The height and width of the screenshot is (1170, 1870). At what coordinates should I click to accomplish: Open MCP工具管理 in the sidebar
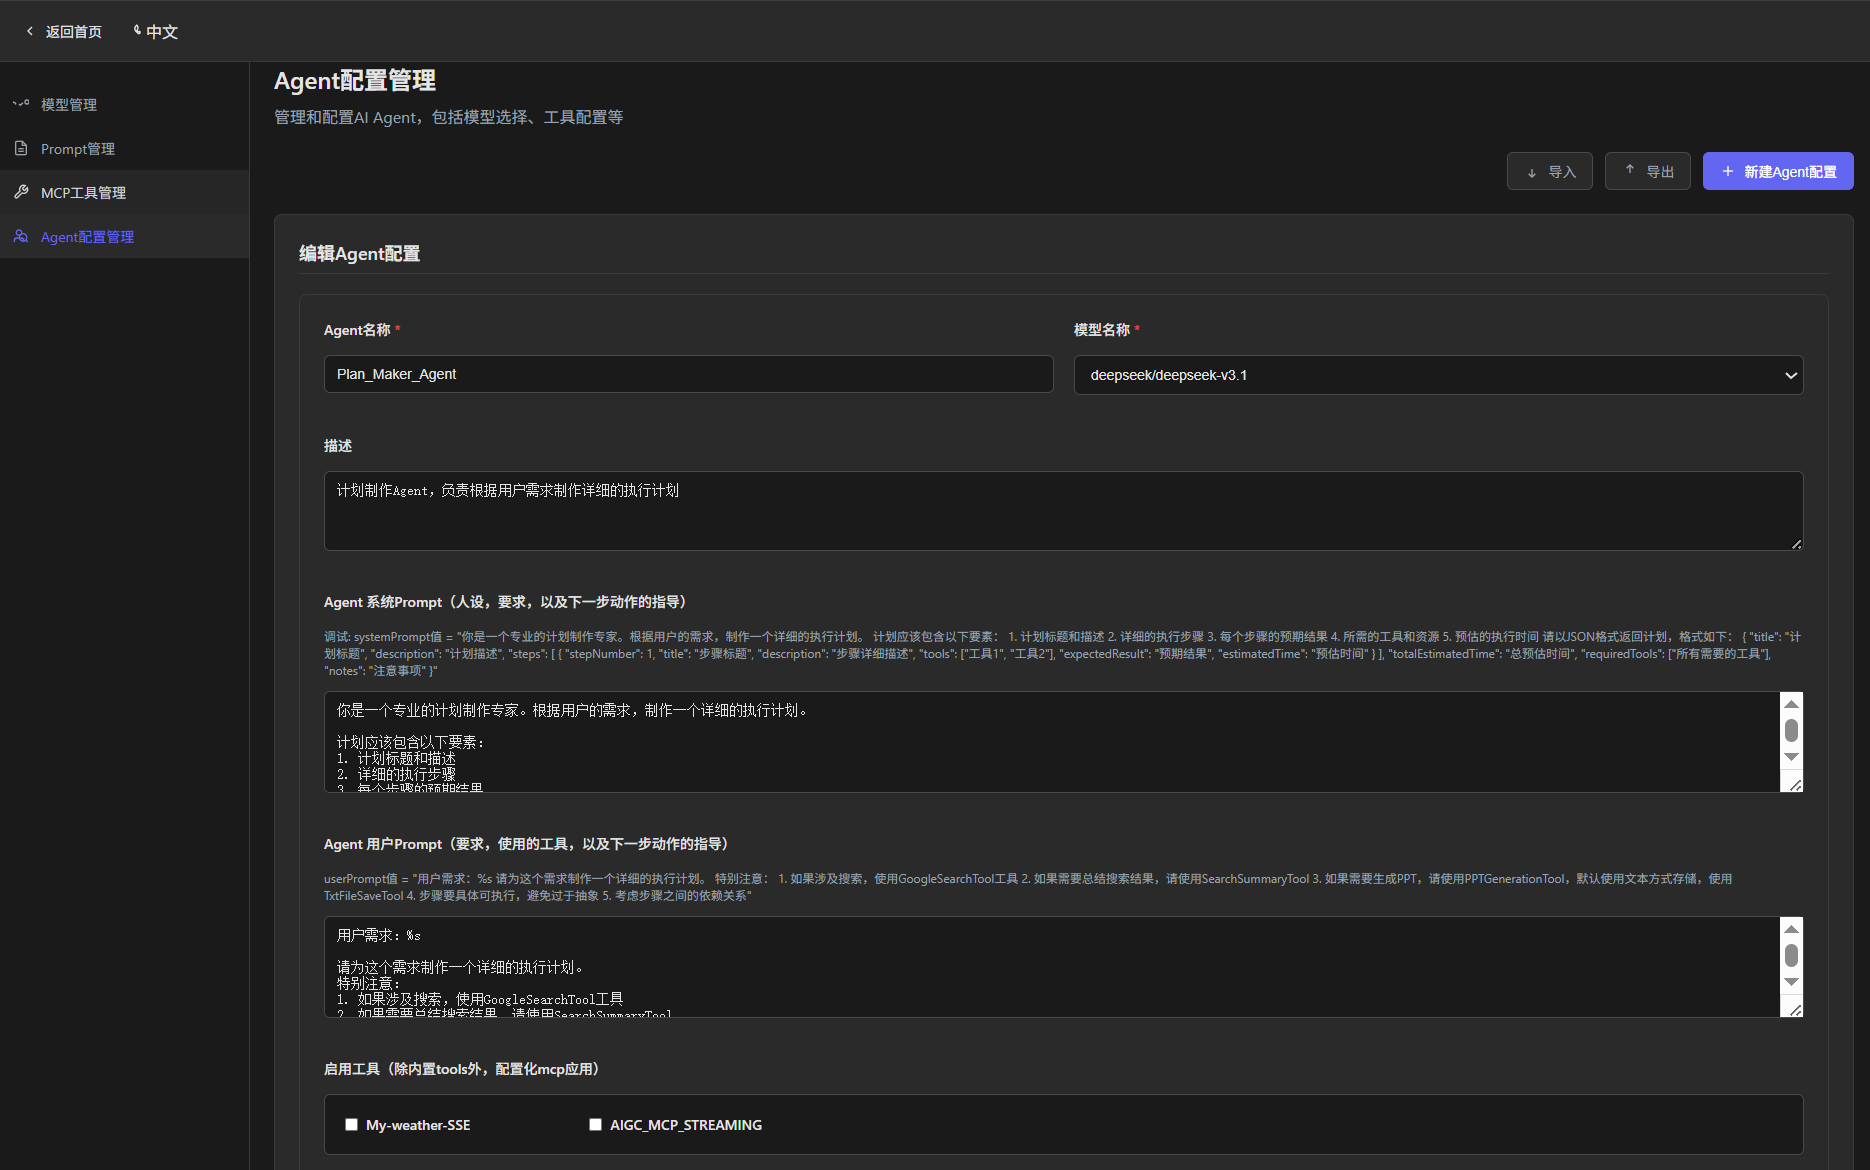point(124,192)
